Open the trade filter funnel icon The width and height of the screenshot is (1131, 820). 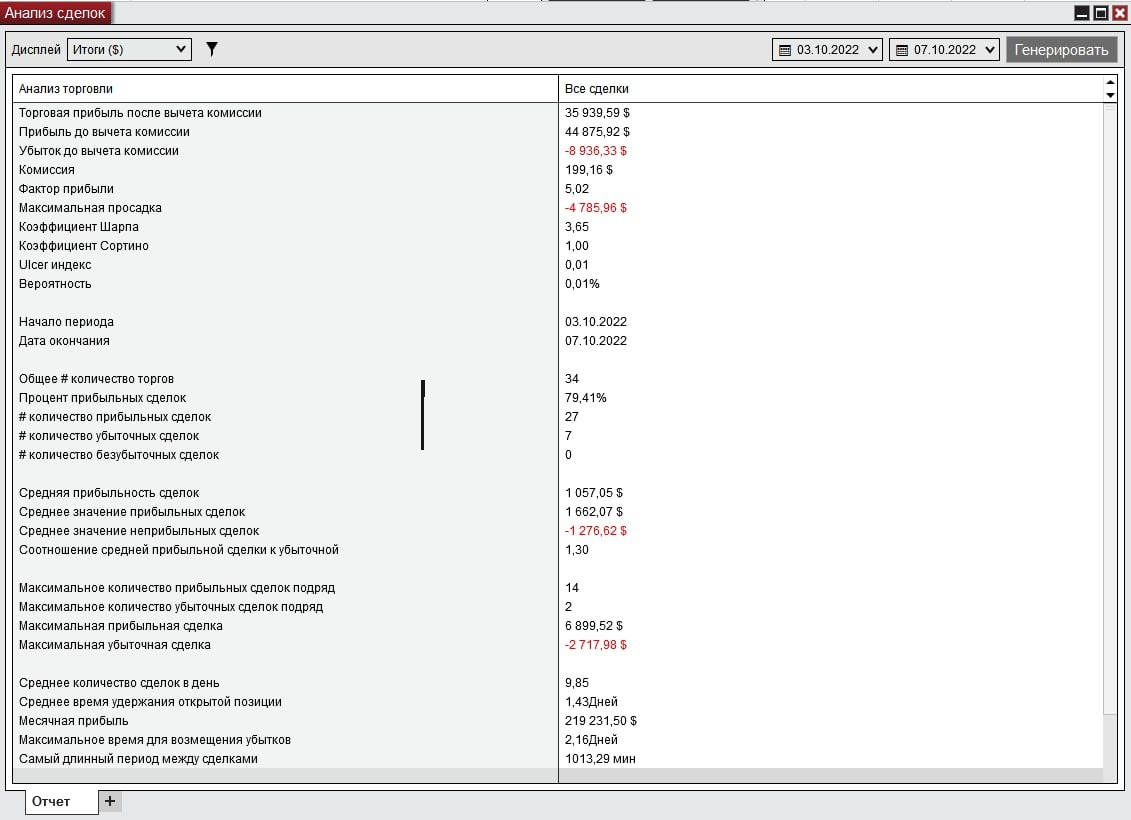pos(211,49)
